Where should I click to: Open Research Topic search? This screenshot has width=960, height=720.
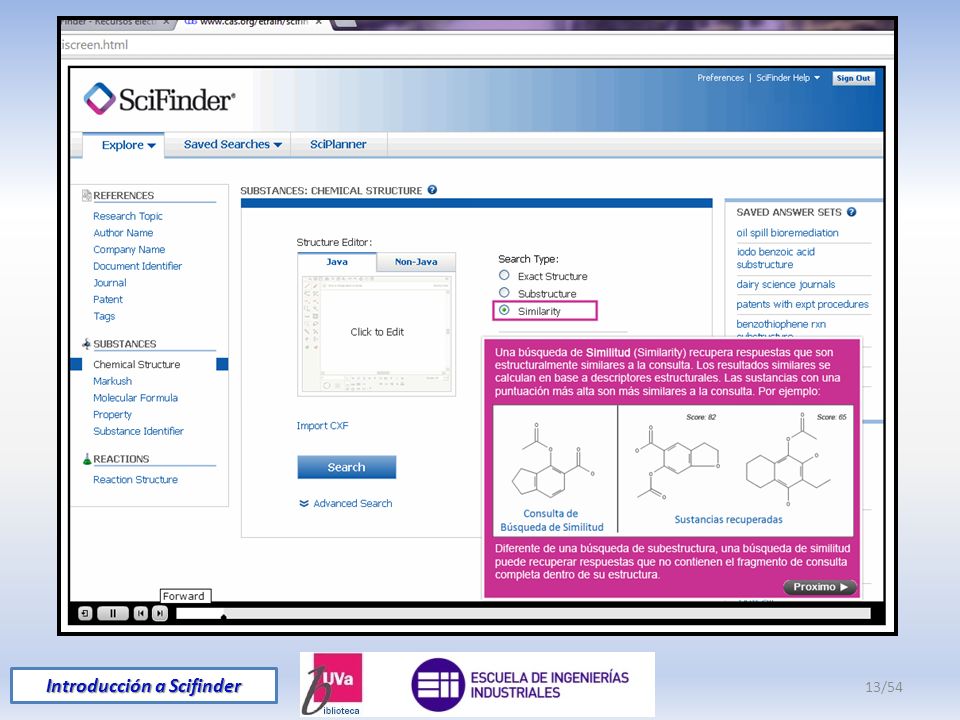pyautogui.click(x=128, y=216)
